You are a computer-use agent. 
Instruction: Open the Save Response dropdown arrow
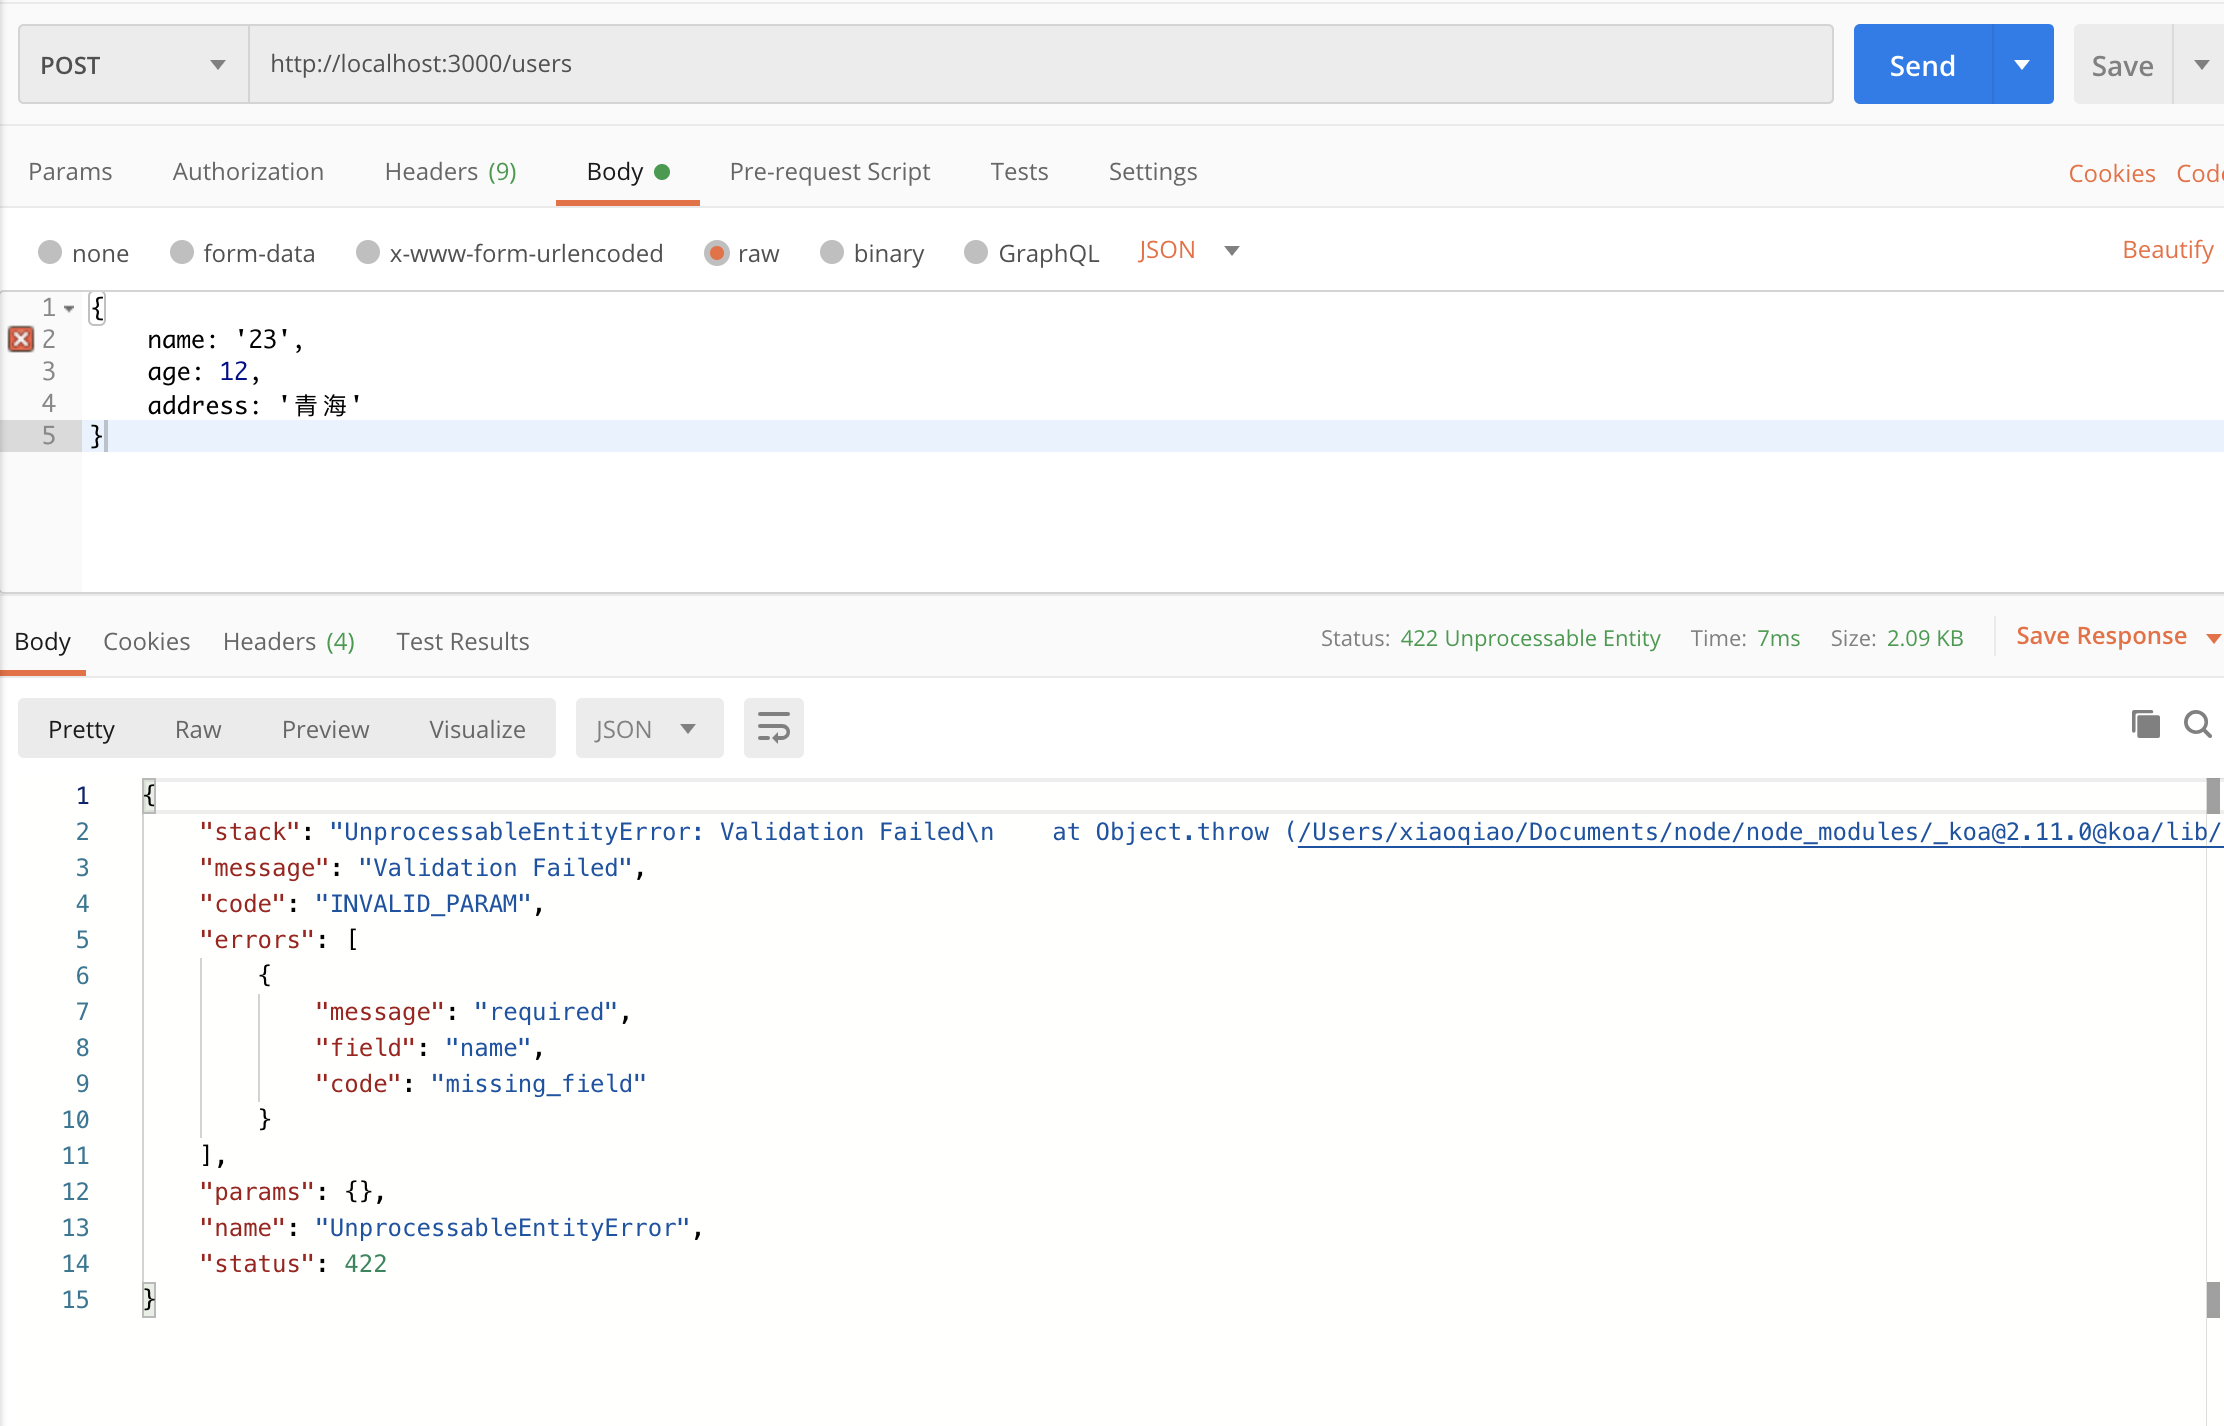(2213, 638)
